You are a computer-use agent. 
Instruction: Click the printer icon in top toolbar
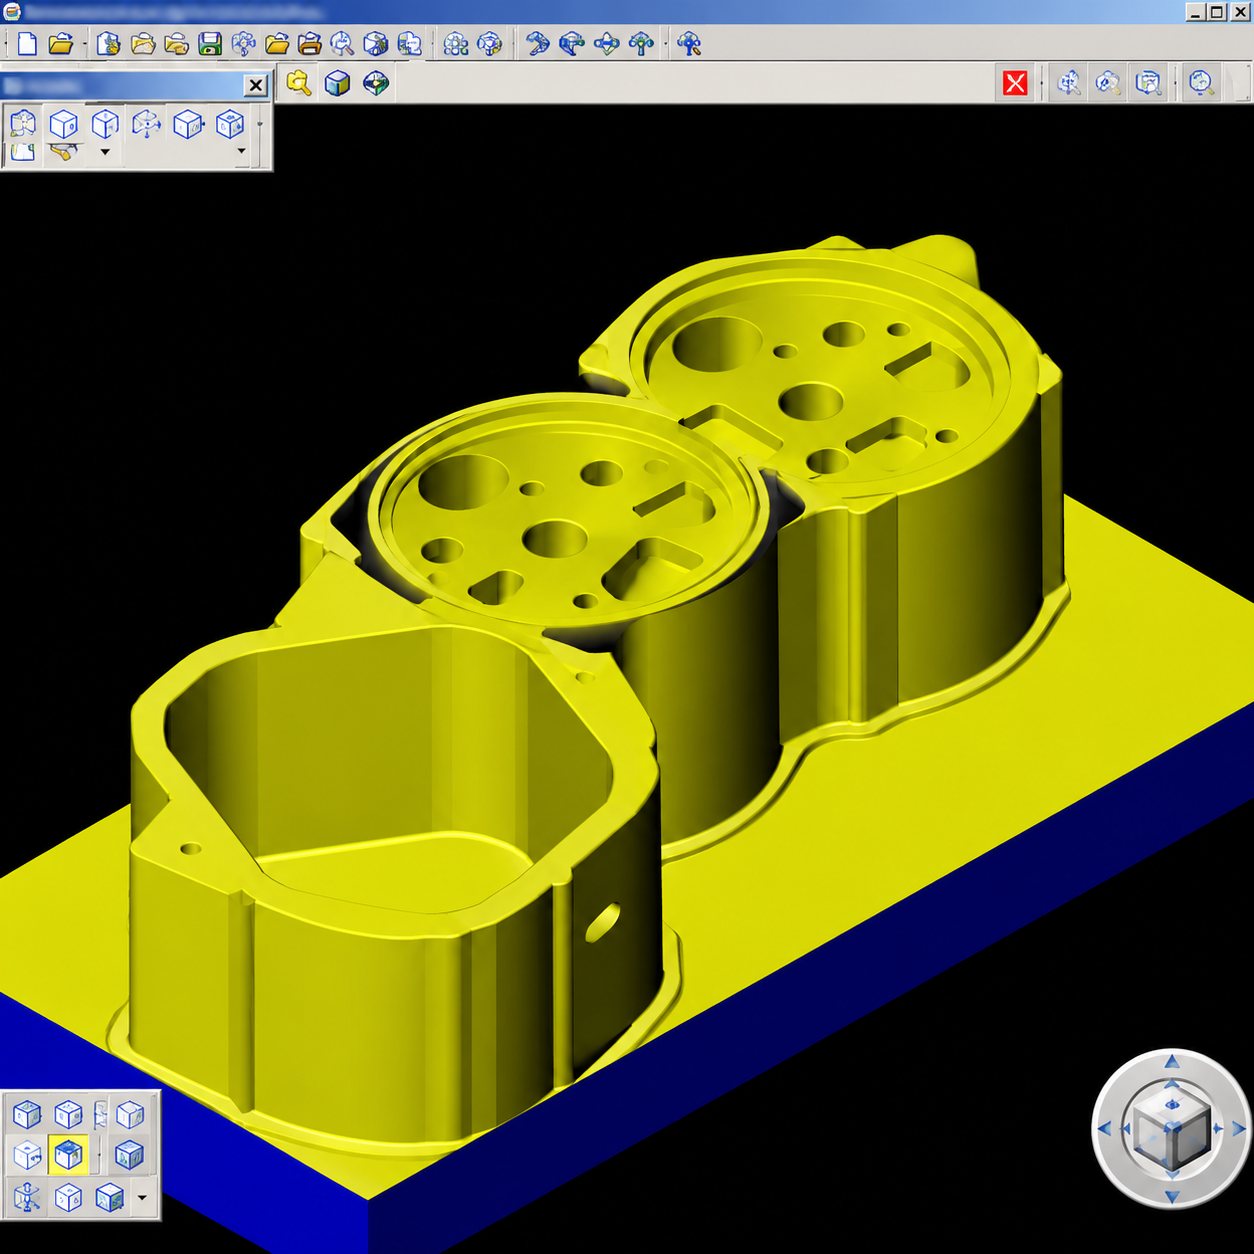coord(310,44)
